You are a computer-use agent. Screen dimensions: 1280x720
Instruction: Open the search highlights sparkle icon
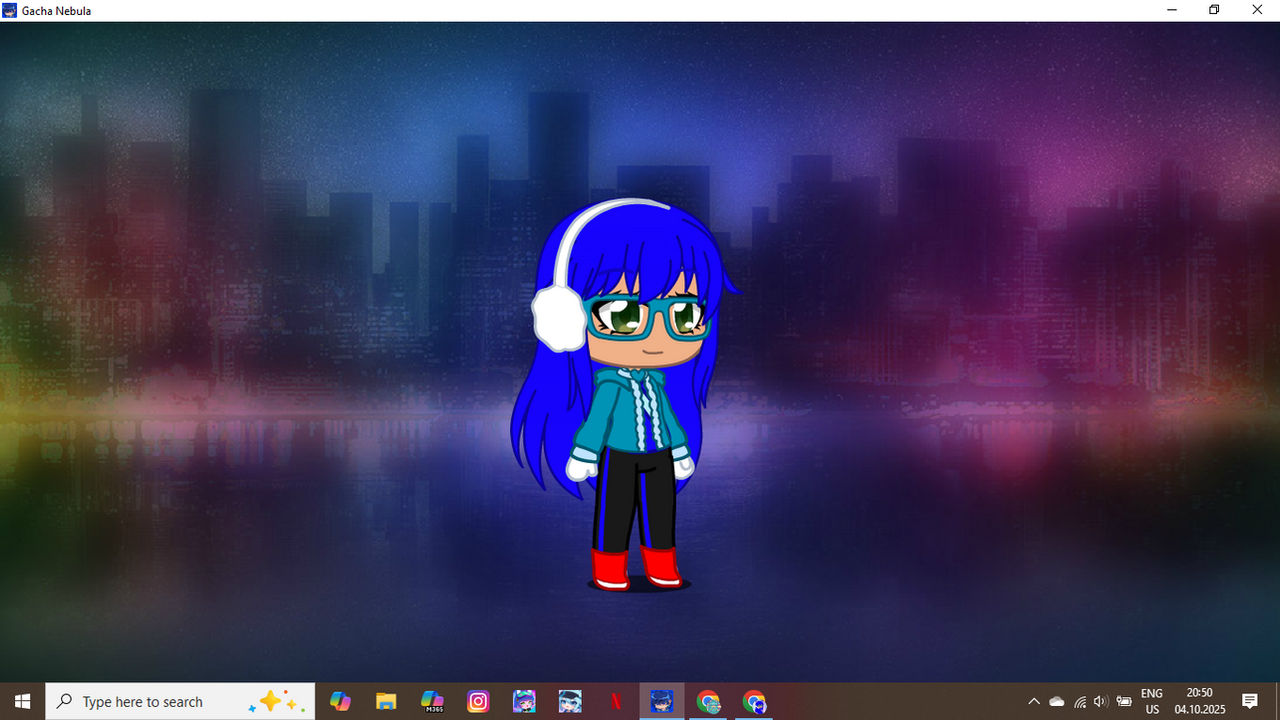click(x=275, y=701)
